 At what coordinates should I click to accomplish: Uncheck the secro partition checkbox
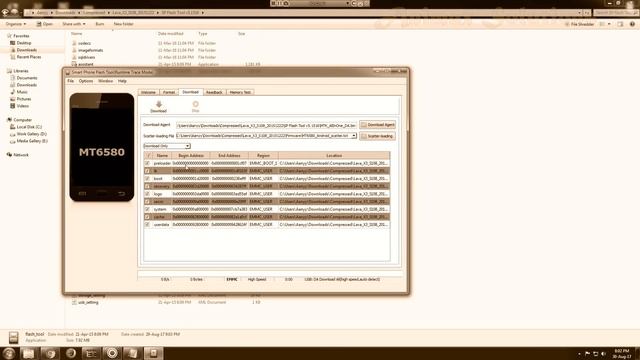[x=147, y=202]
